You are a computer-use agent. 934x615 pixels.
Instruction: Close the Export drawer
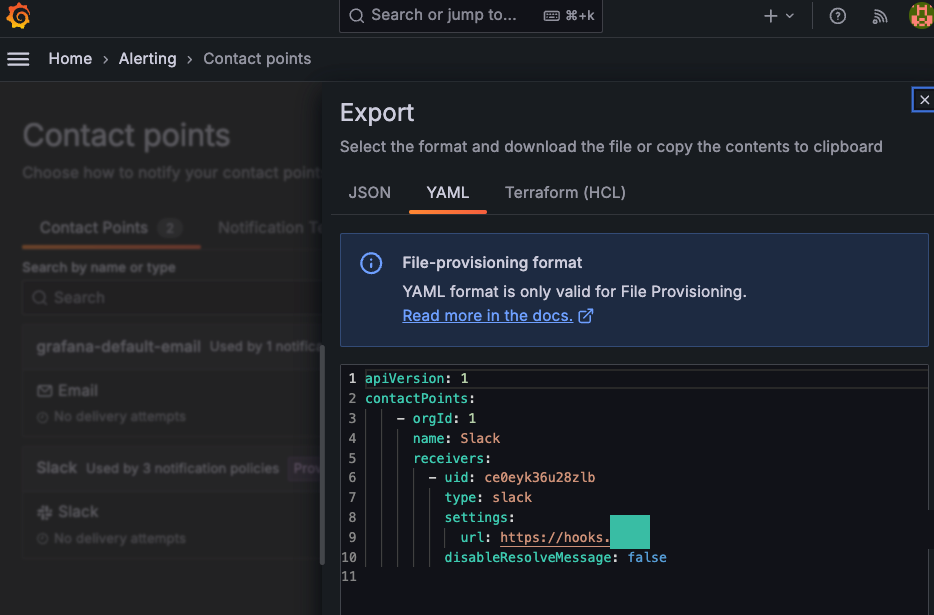pyautogui.click(x=924, y=100)
